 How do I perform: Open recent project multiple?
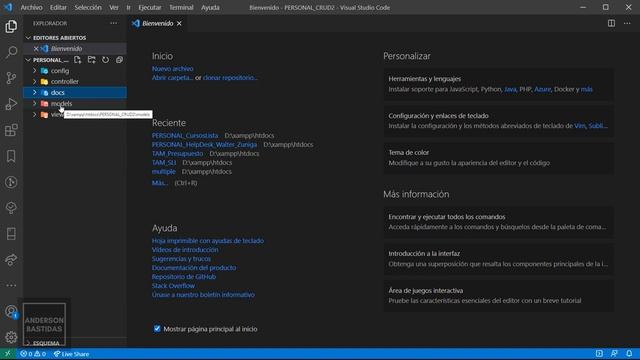pos(163,171)
